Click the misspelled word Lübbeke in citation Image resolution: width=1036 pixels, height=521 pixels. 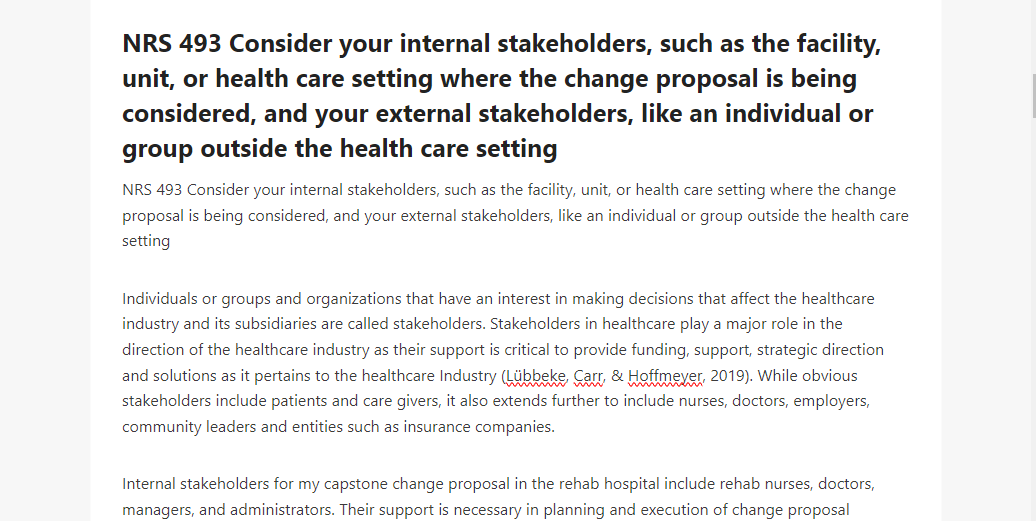coord(536,376)
